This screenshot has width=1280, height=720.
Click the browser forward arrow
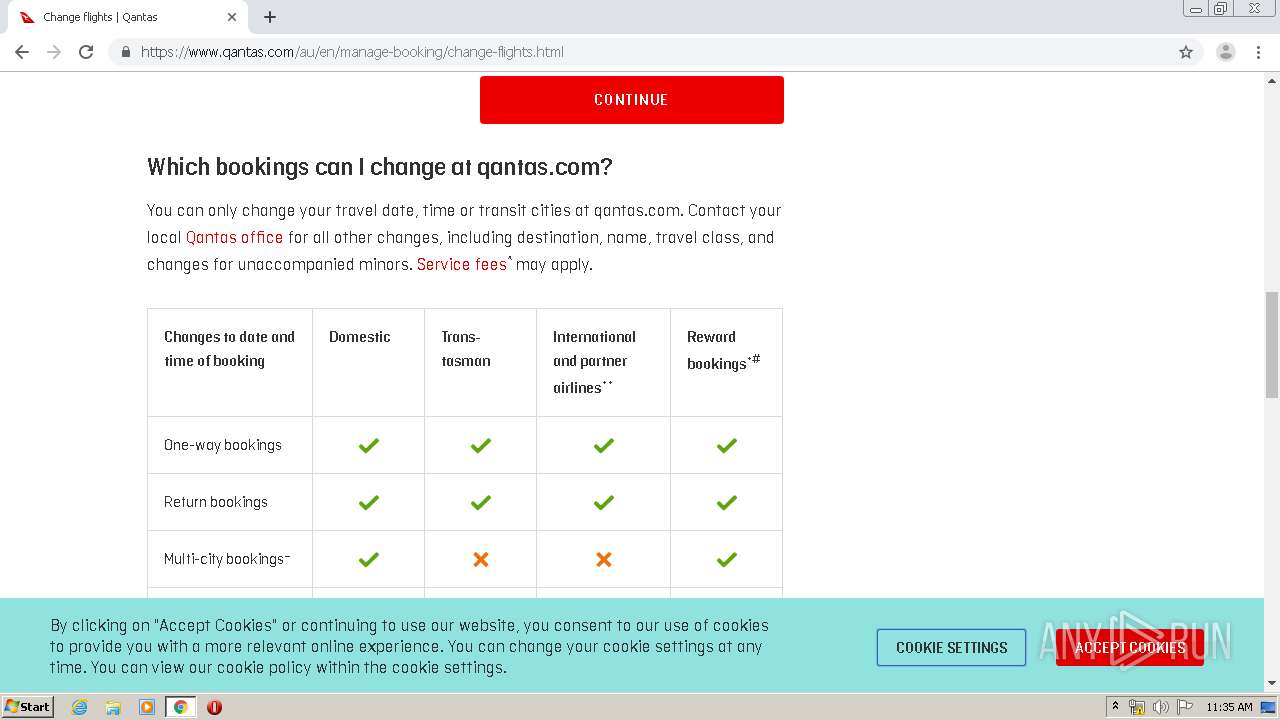pos(54,52)
